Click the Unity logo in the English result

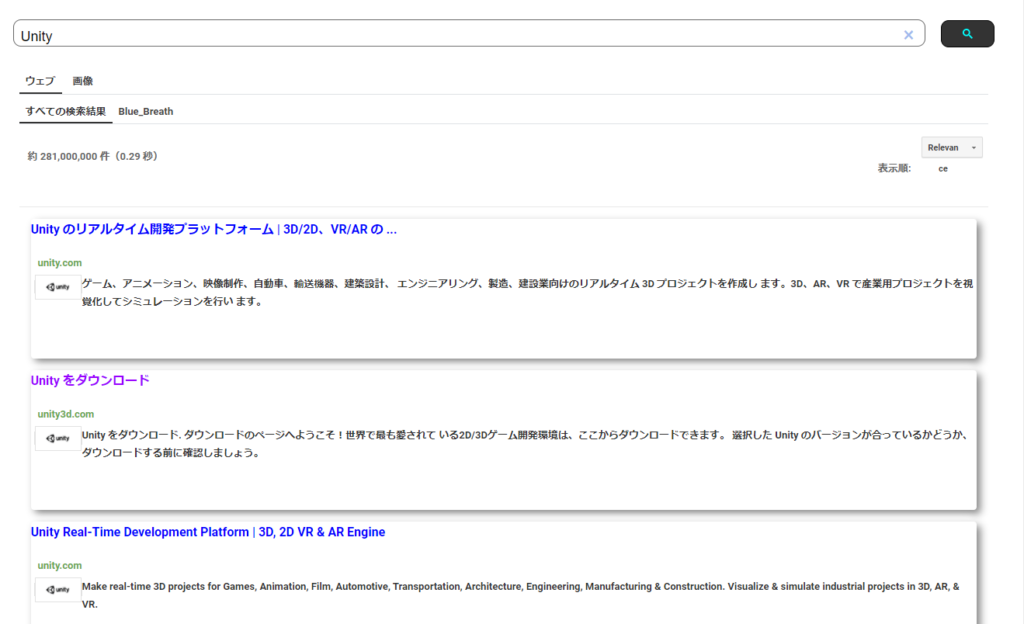click(58, 590)
